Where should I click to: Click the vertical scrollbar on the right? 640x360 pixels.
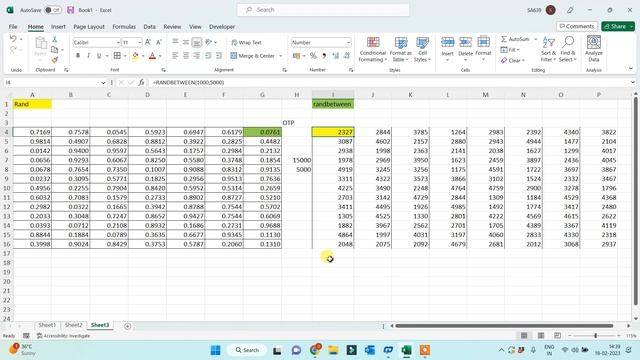(635, 202)
